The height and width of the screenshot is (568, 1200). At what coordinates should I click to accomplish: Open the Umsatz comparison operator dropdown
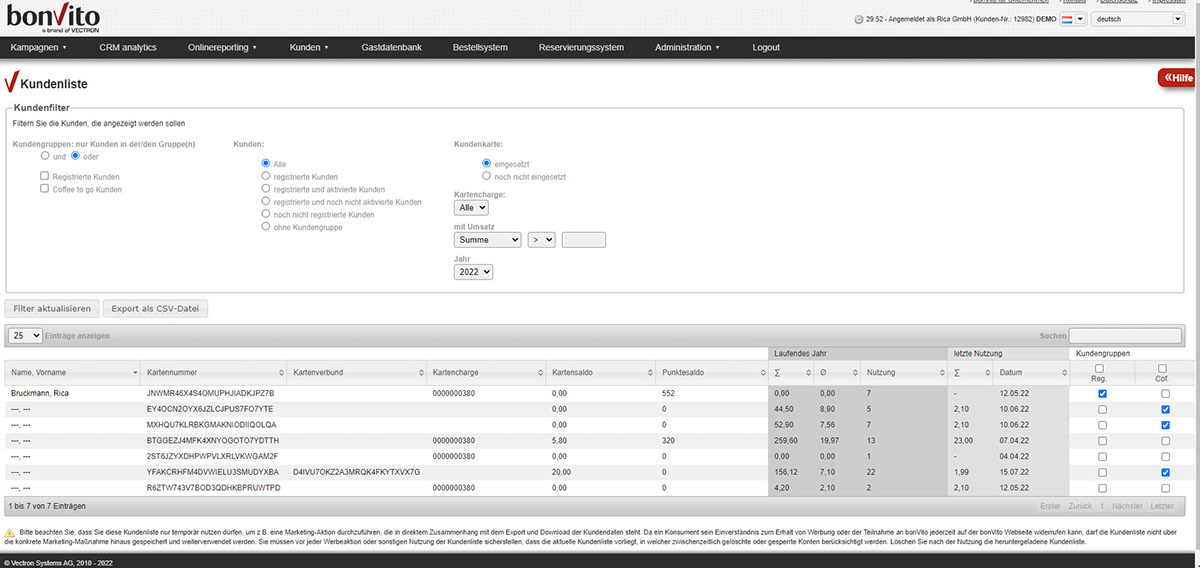coord(542,240)
